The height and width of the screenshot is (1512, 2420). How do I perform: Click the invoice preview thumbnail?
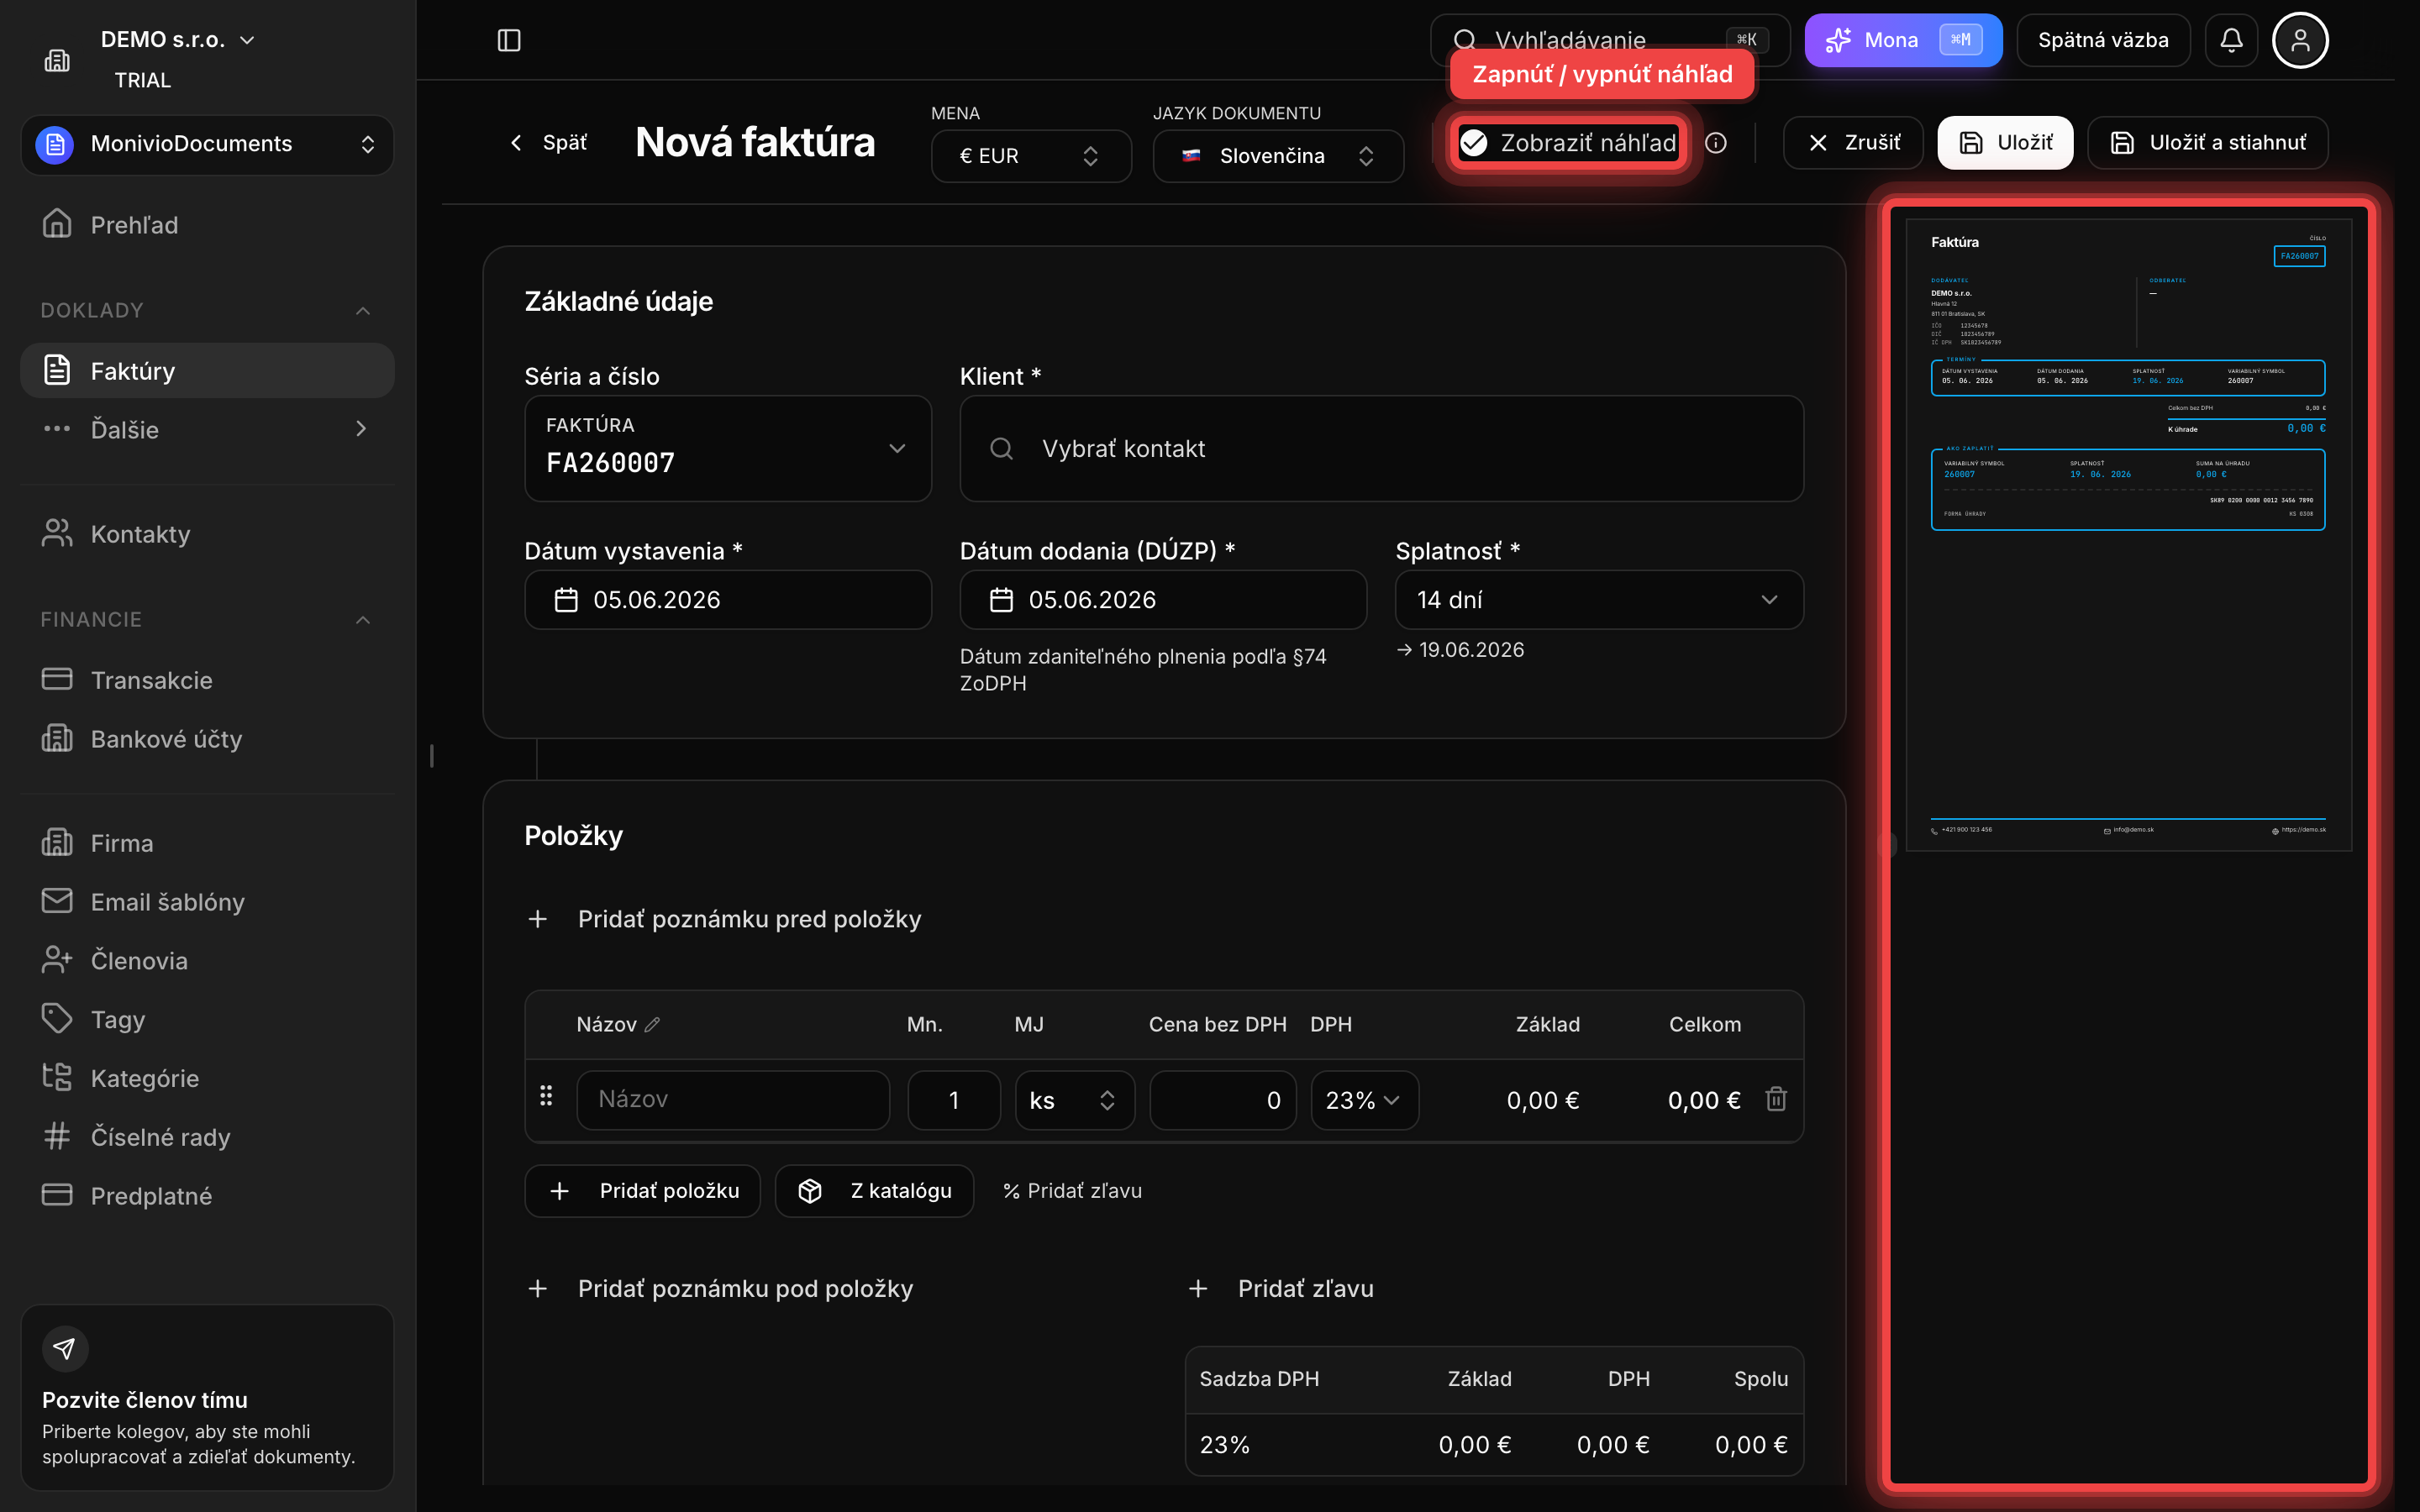[x=2128, y=535]
